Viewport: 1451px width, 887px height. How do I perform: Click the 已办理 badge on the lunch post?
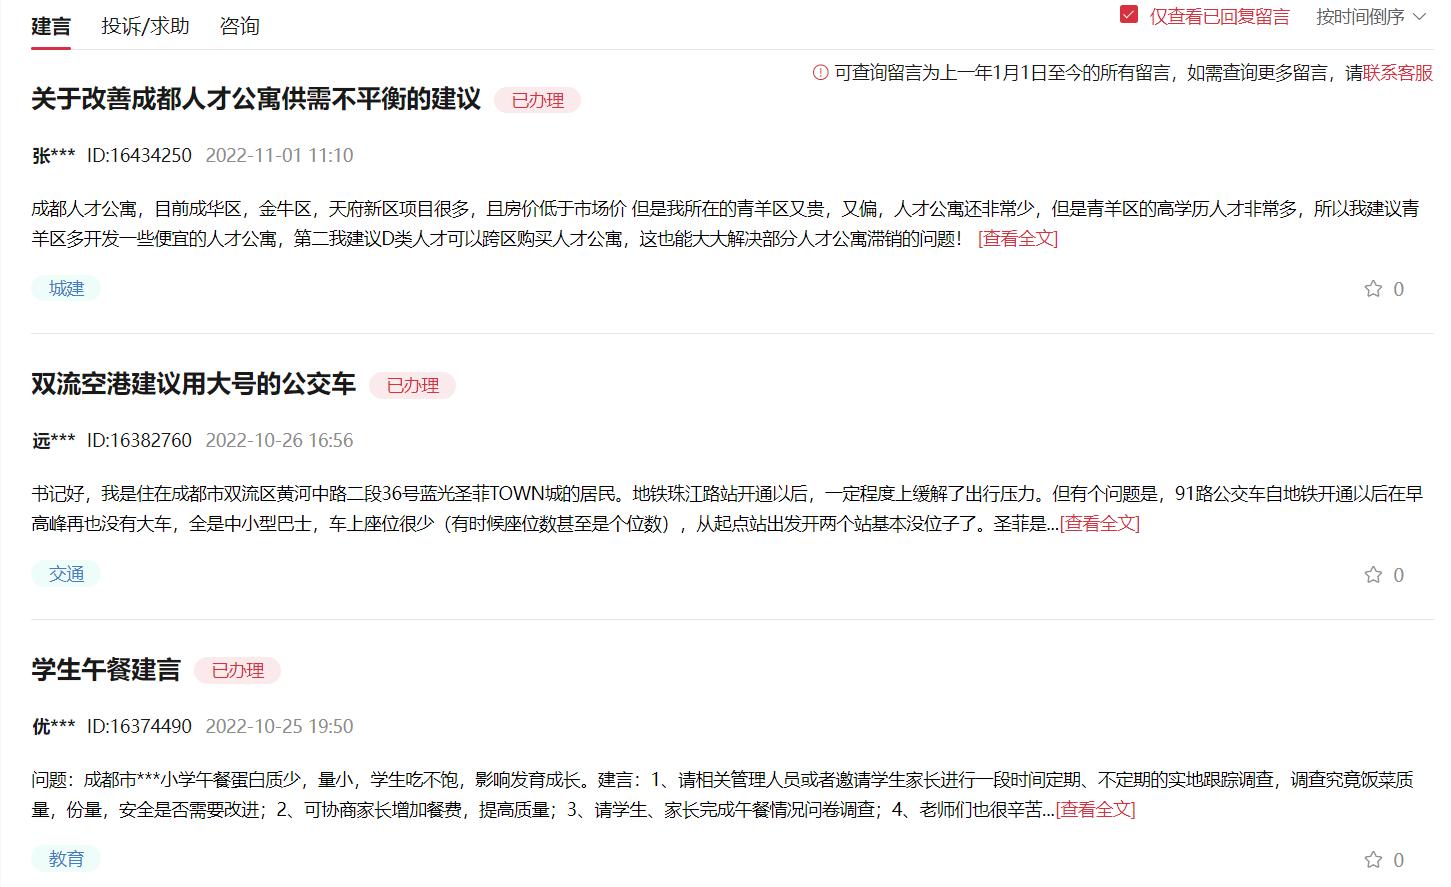(x=239, y=670)
